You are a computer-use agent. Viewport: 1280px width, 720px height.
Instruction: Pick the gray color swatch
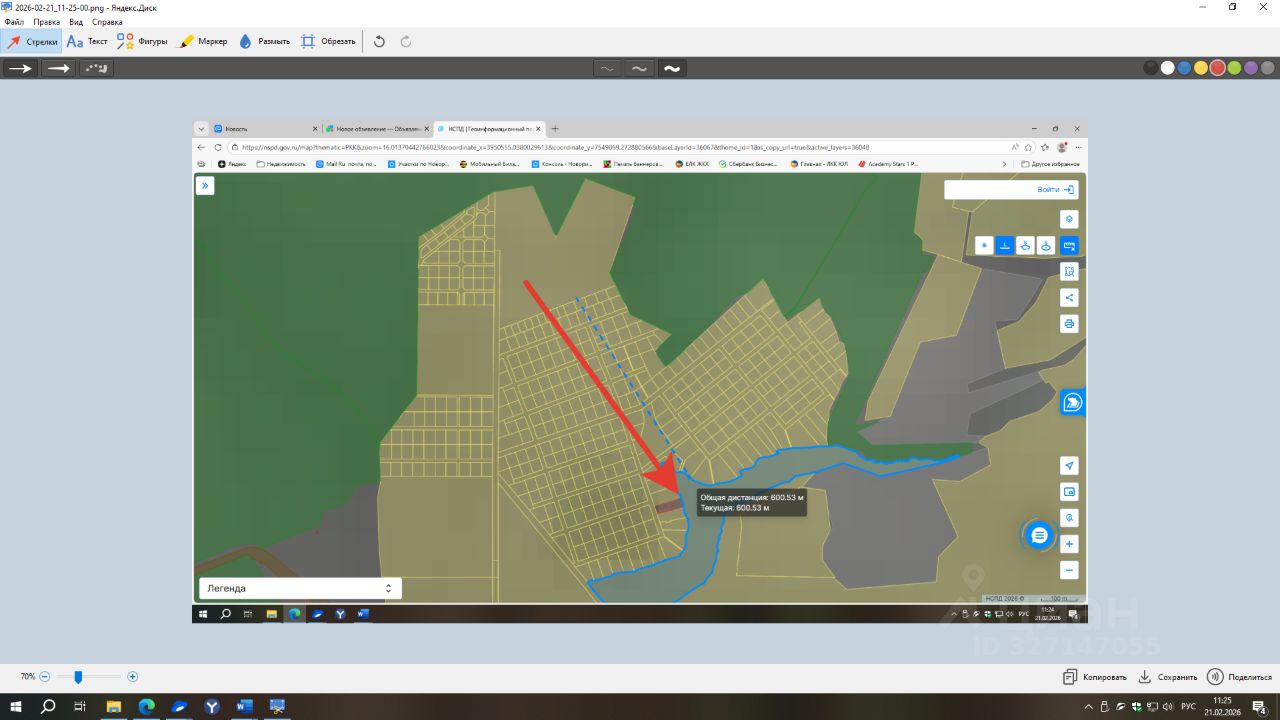tap(1268, 68)
